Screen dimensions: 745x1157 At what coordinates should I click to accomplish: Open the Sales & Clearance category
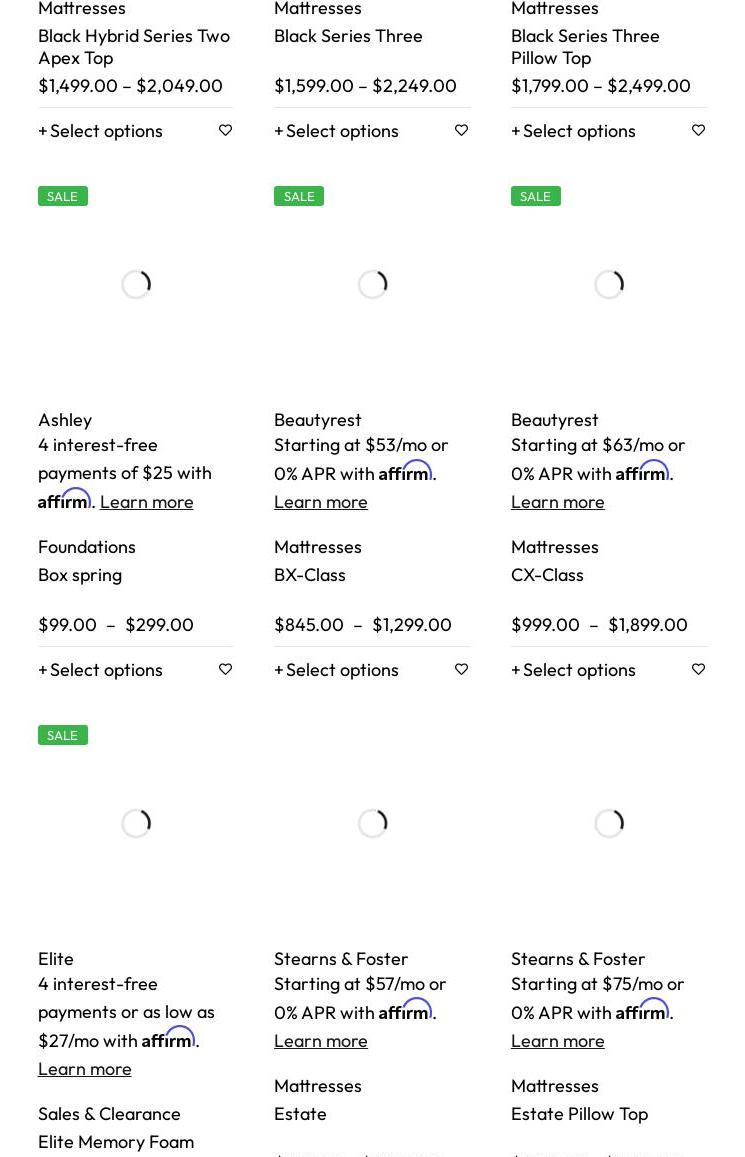pyautogui.click(x=109, y=1114)
